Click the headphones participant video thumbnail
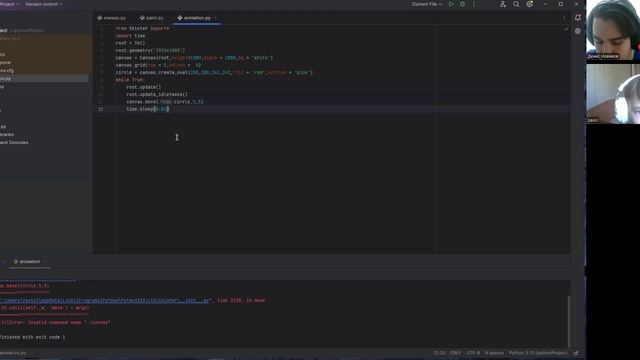This screenshot has width=640, height=360. 613,93
